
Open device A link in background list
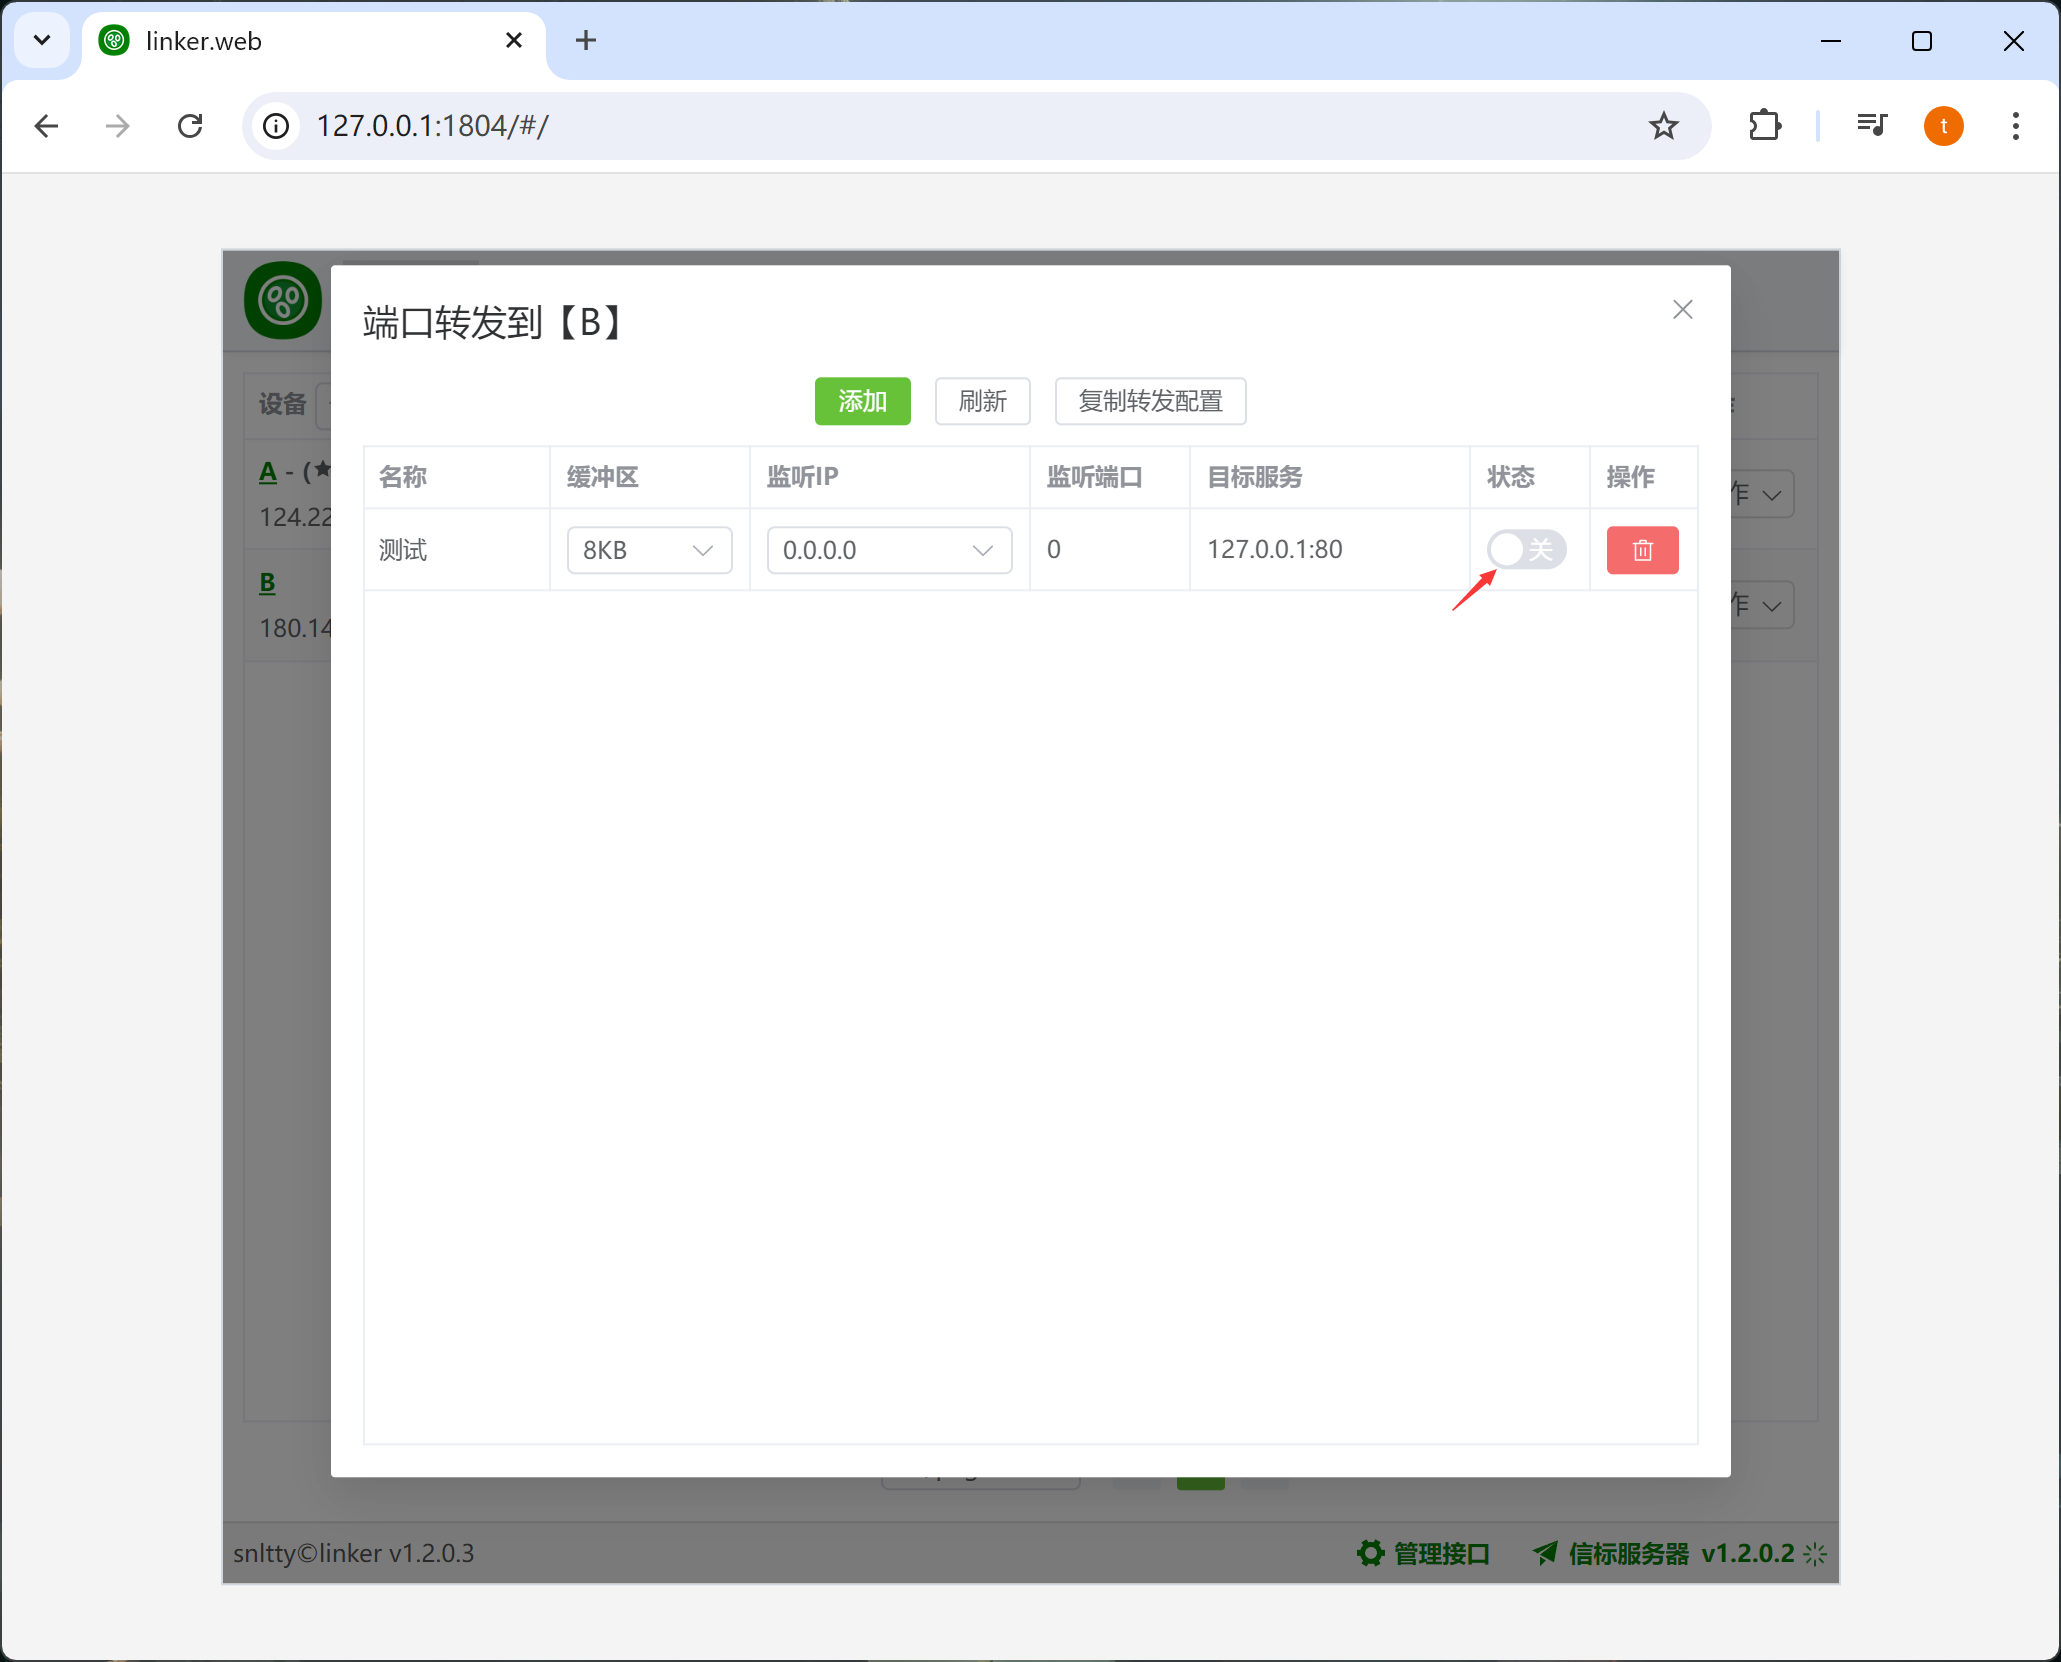pos(268,472)
